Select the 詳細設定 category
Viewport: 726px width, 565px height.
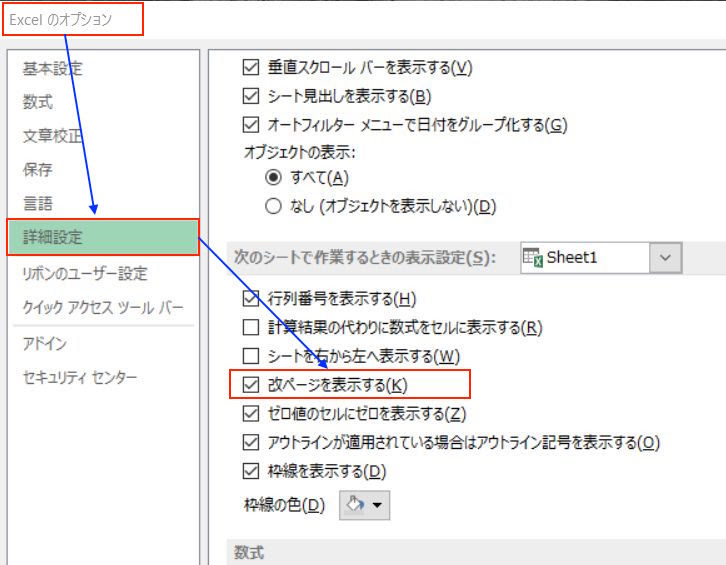[x=103, y=237]
